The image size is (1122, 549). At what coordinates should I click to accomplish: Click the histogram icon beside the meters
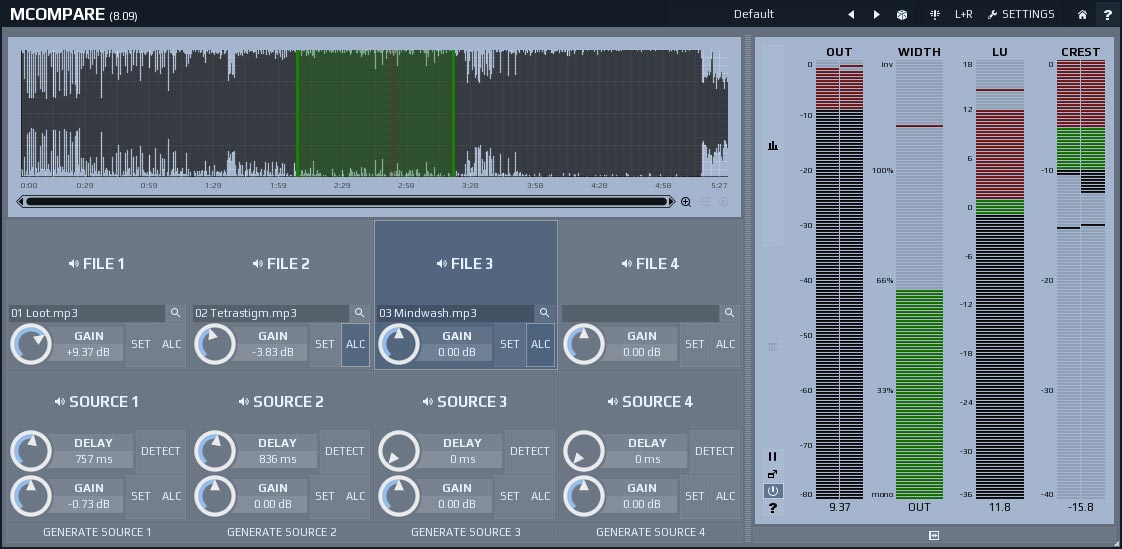point(772,146)
